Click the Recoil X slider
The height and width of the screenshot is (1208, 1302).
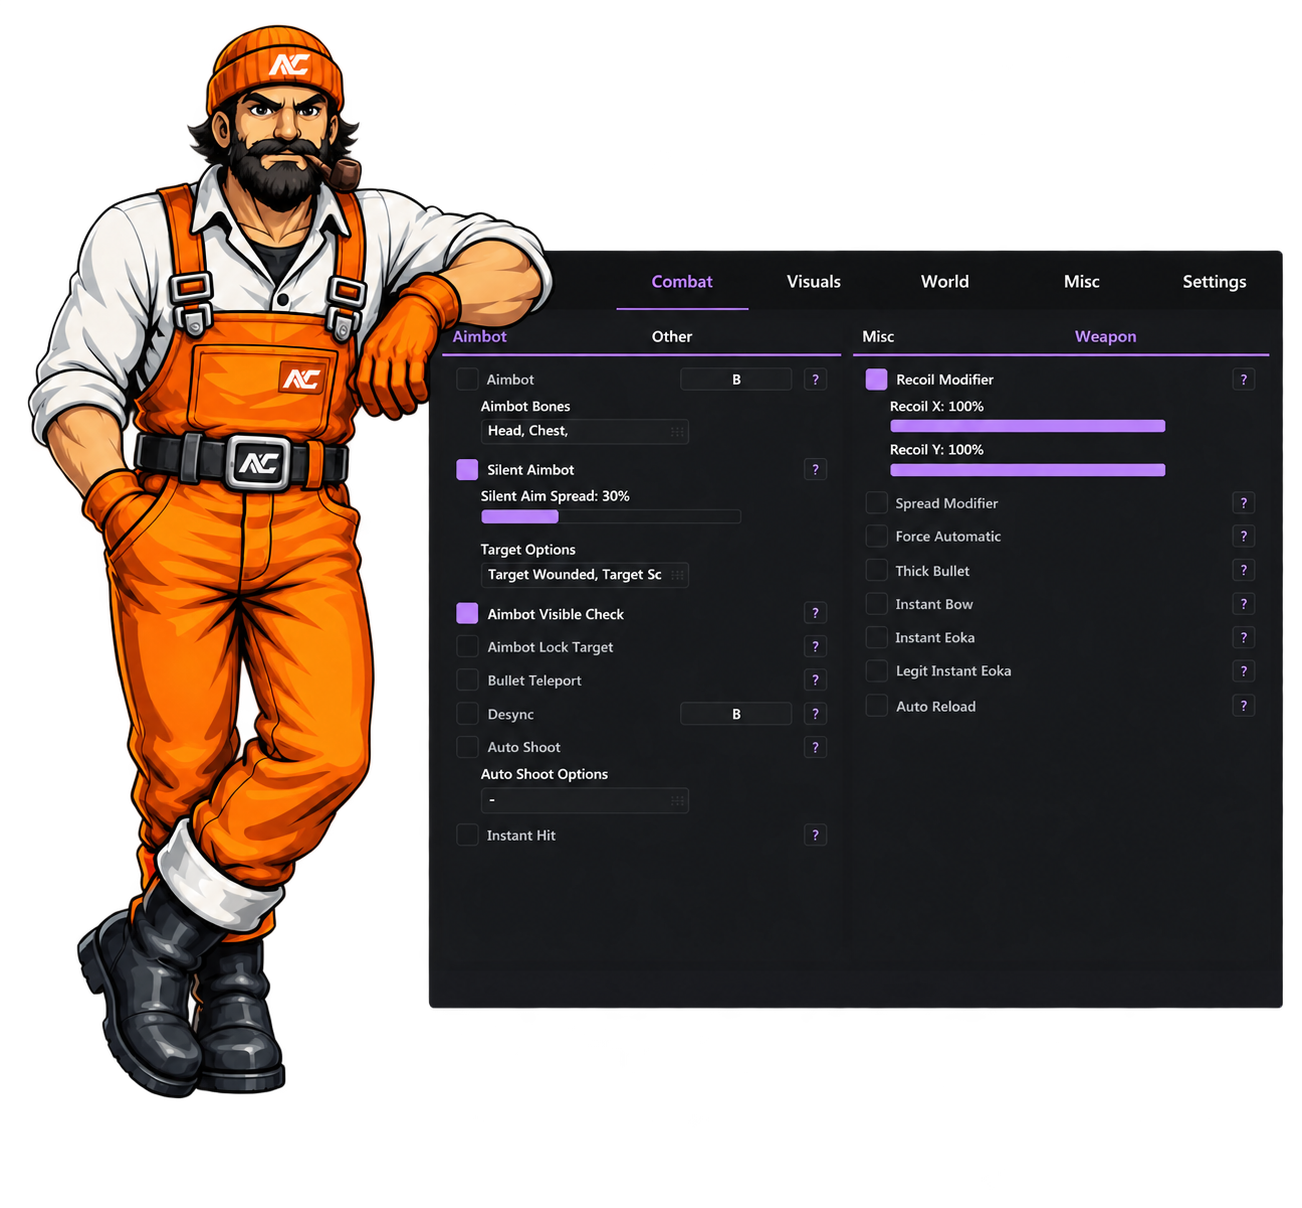pyautogui.click(x=1028, y=426)
